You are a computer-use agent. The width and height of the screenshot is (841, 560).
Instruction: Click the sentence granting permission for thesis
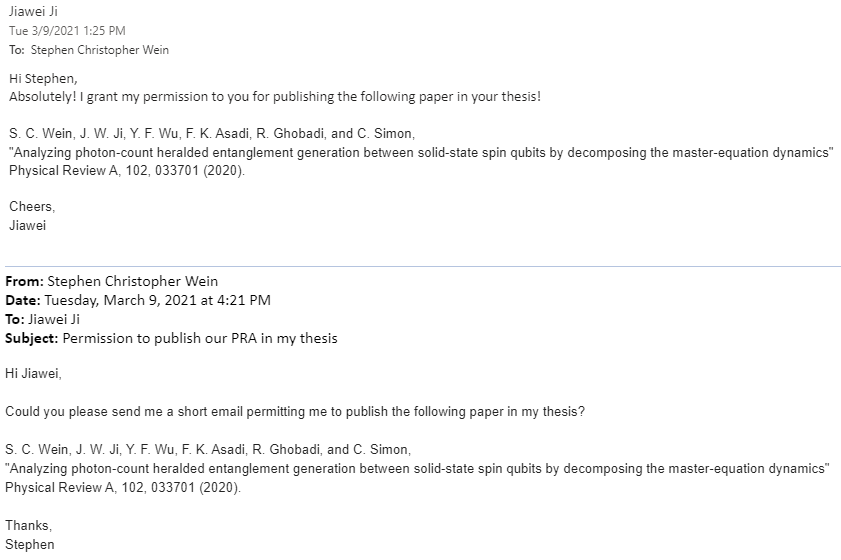coord(275,97)
